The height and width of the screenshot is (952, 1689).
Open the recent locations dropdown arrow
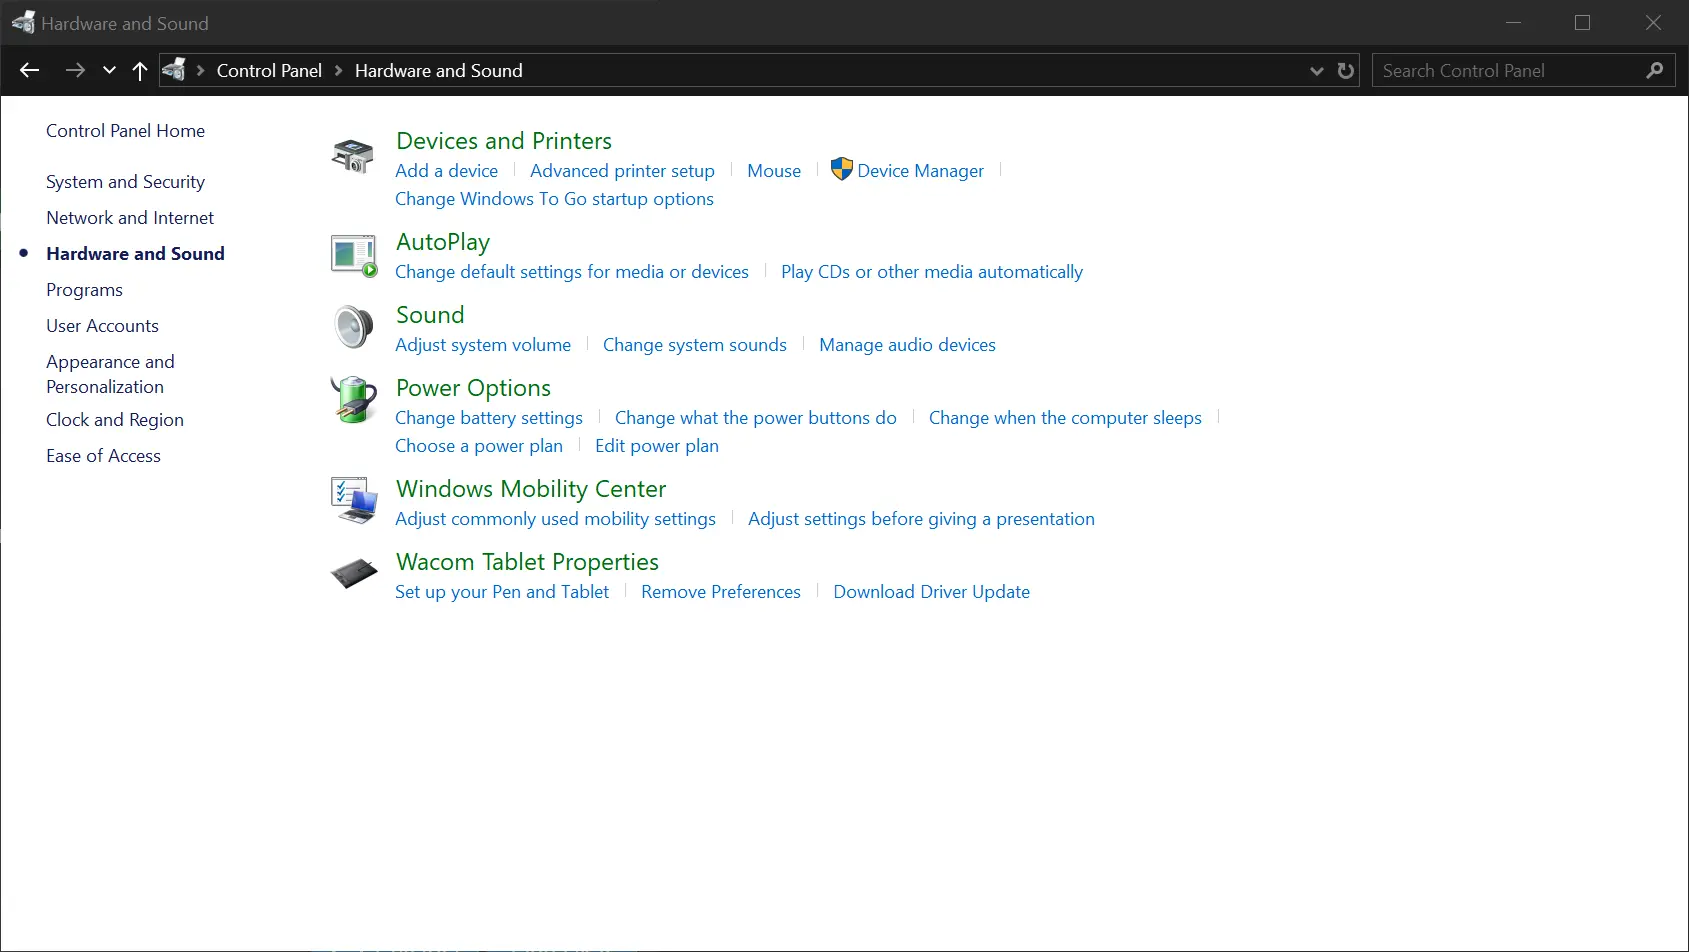109,71
